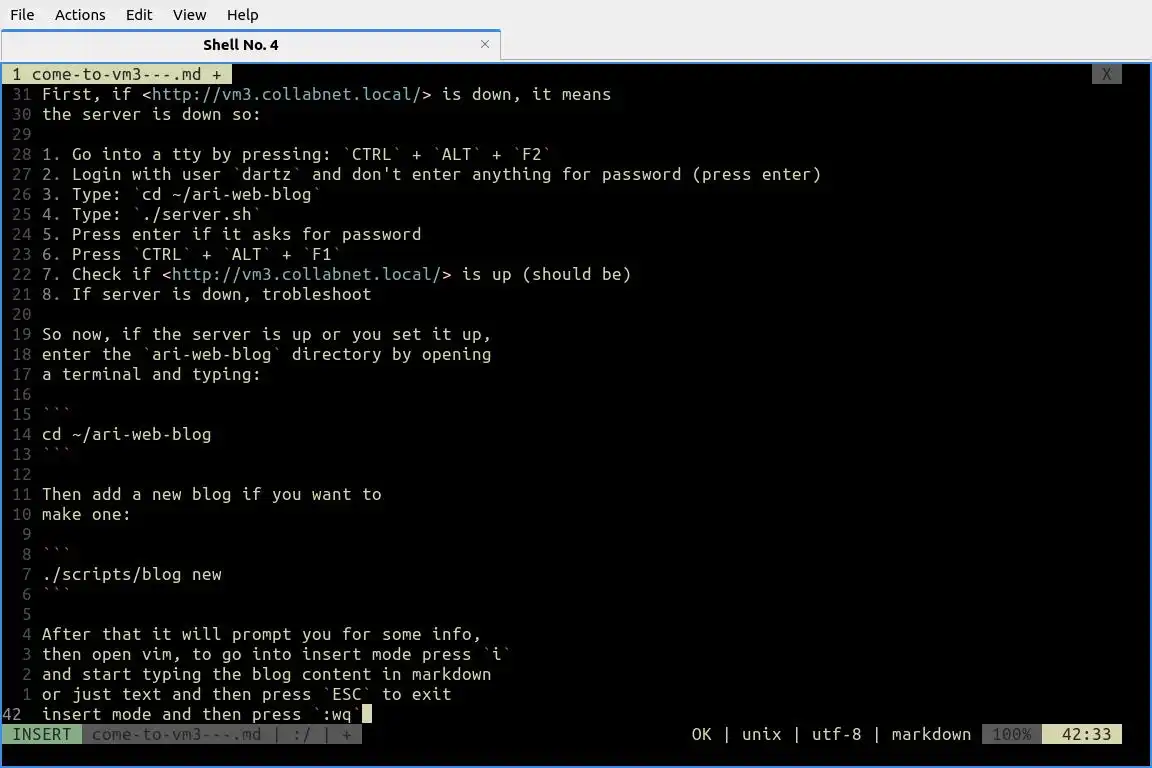This screenshot has width=1152, height=768.
Task: Select the Shell No. 4 tab
Action: (x=251, y=45)
